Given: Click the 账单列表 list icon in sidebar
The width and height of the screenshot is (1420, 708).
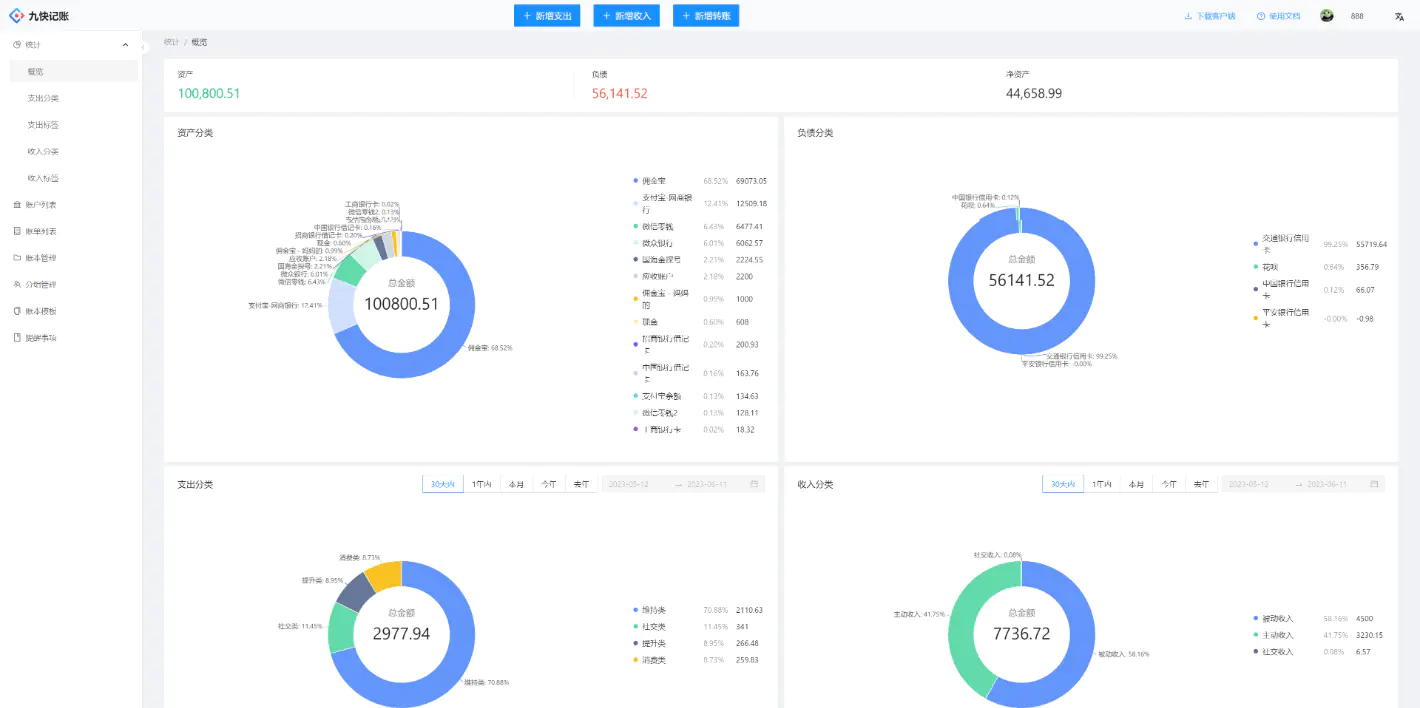Looking at the screenshot, I should coord(17,231).
